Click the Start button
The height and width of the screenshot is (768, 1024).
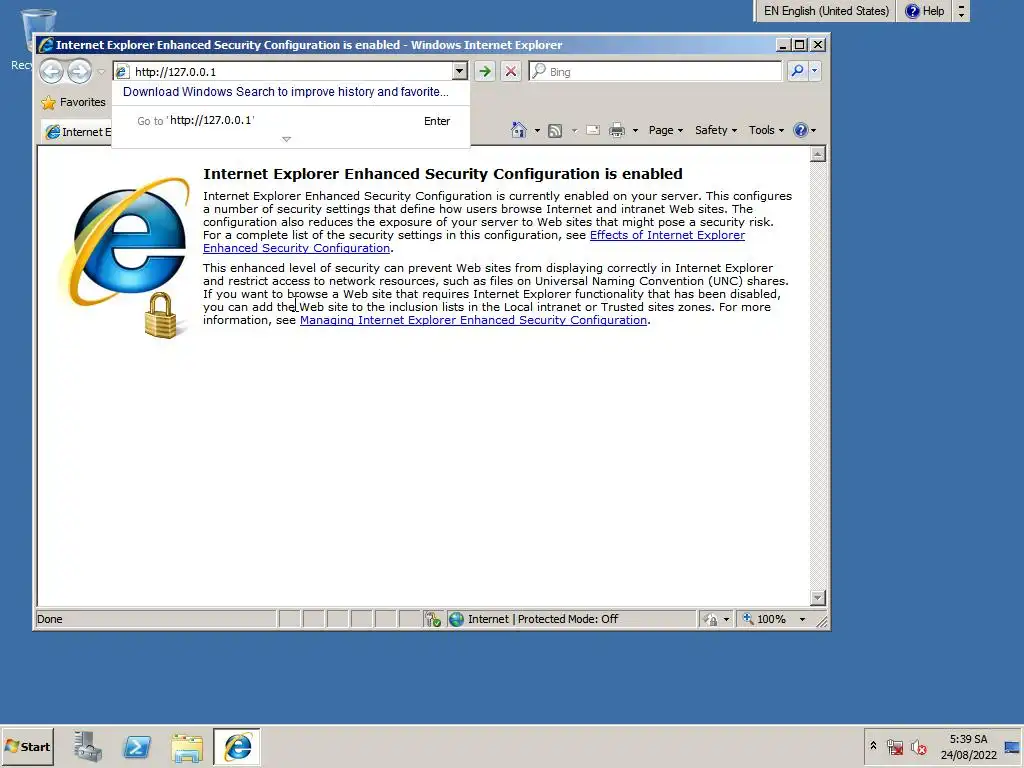(x=27, y=746)
